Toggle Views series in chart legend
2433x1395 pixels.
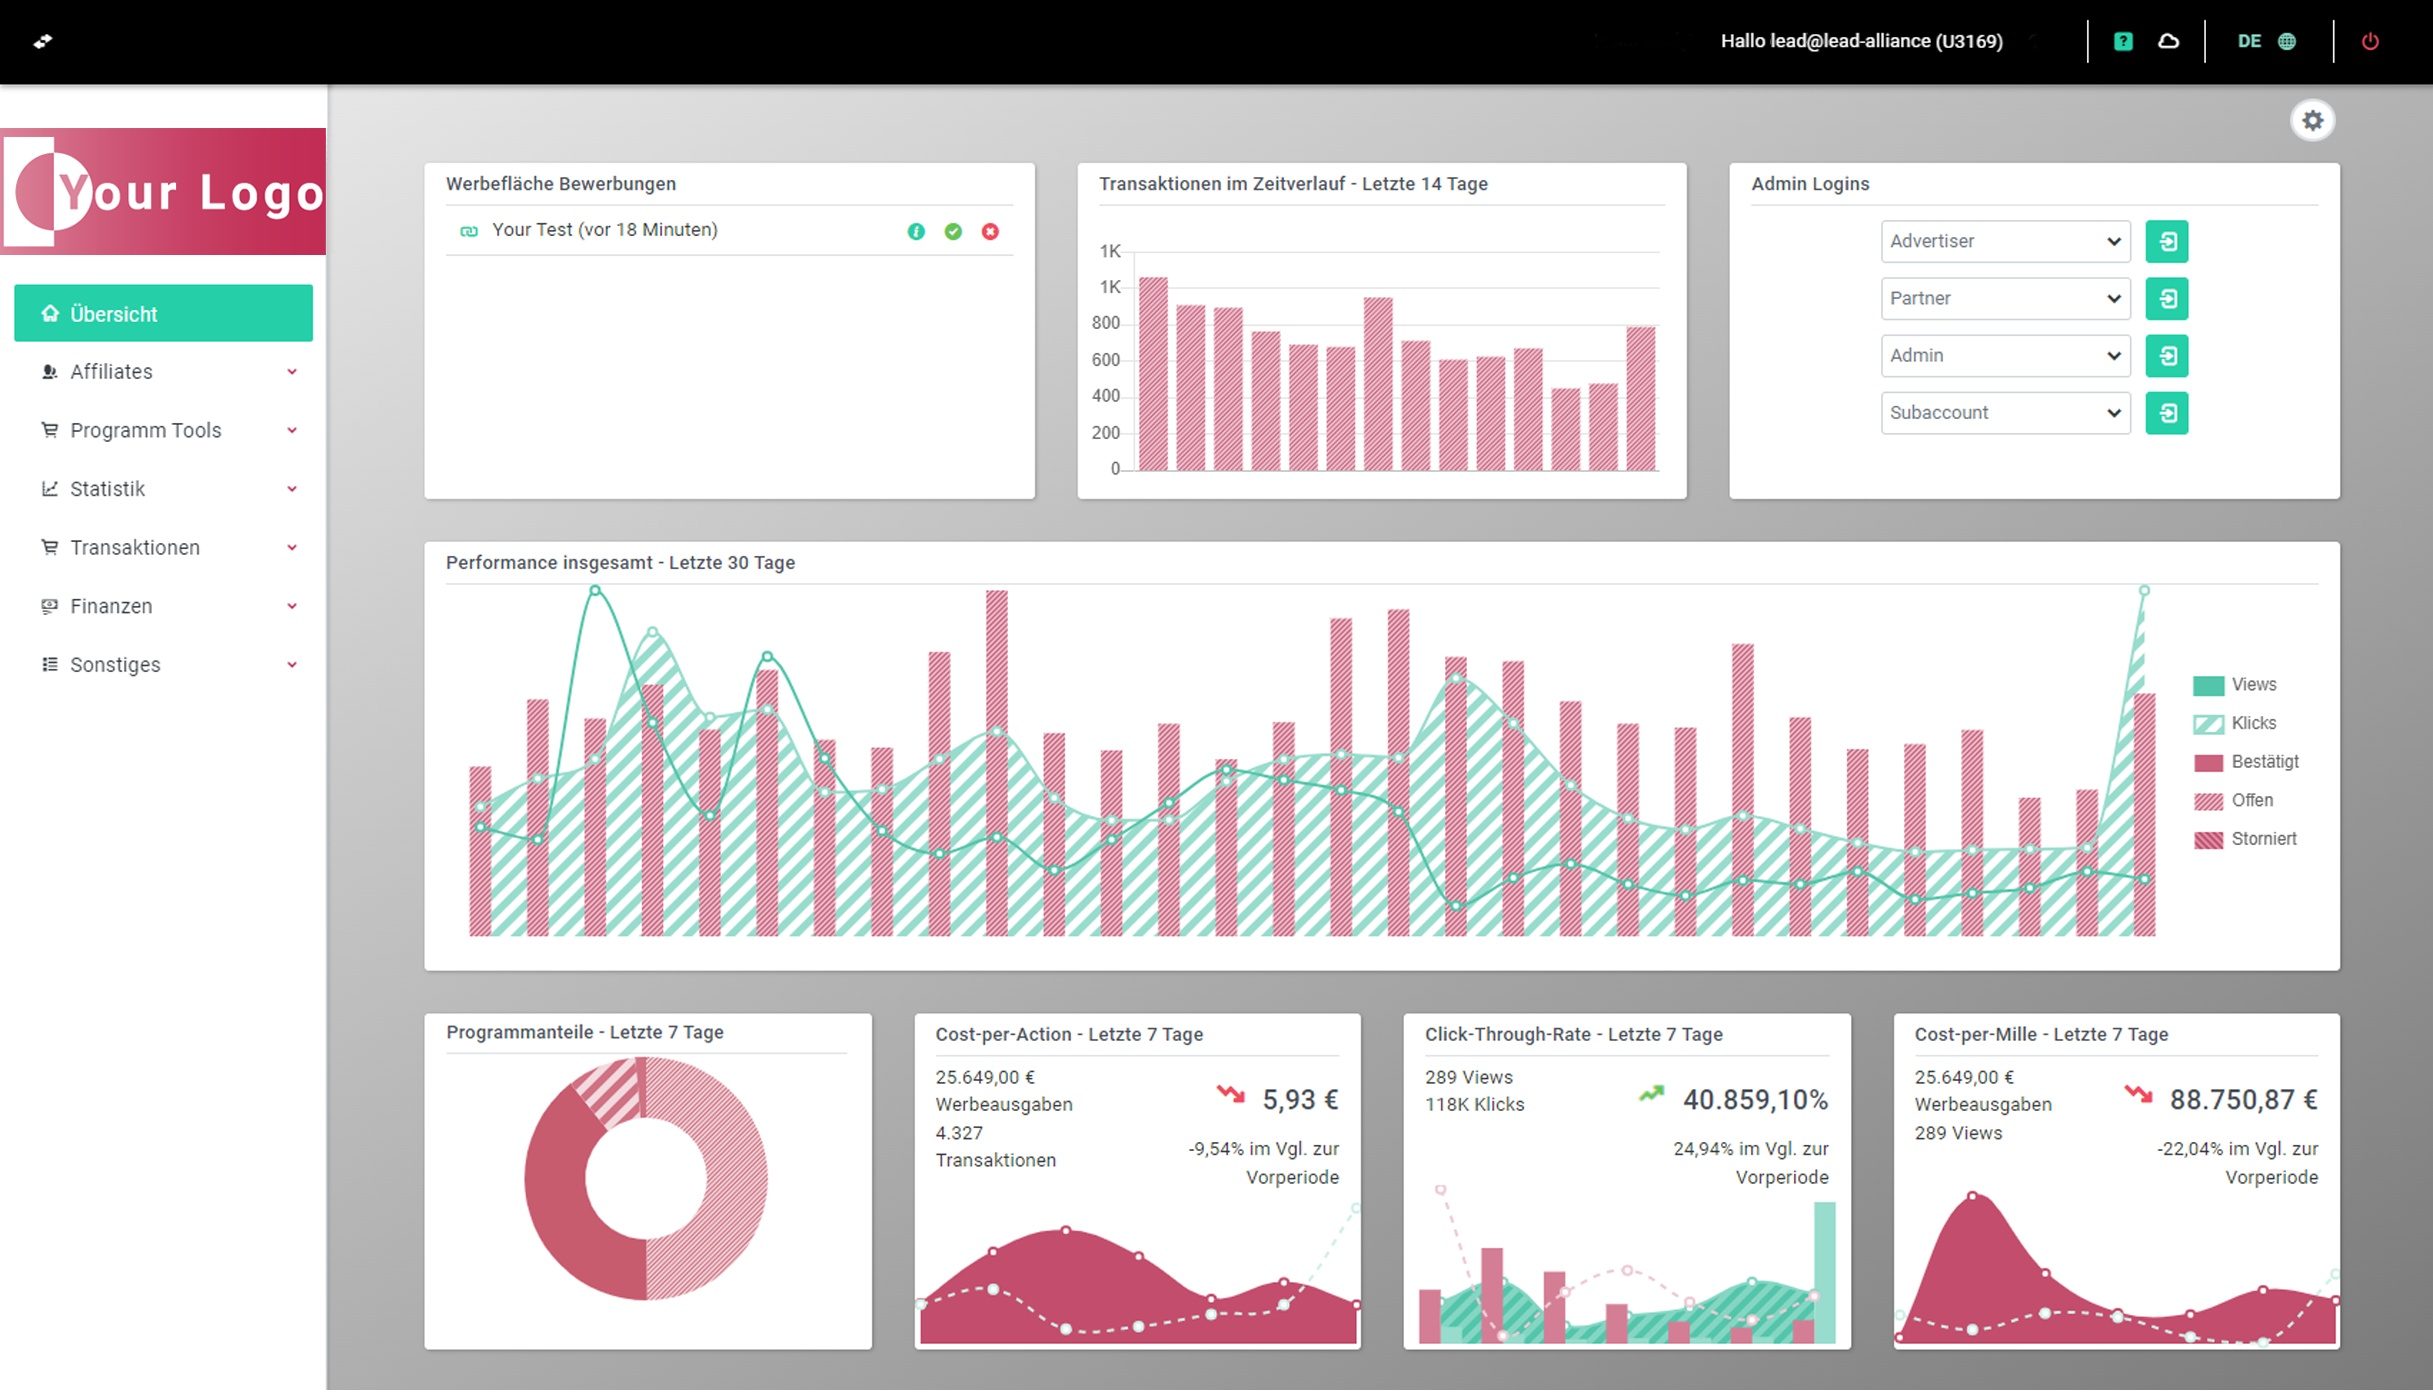pyautogui.click(x=2252, y=686)
